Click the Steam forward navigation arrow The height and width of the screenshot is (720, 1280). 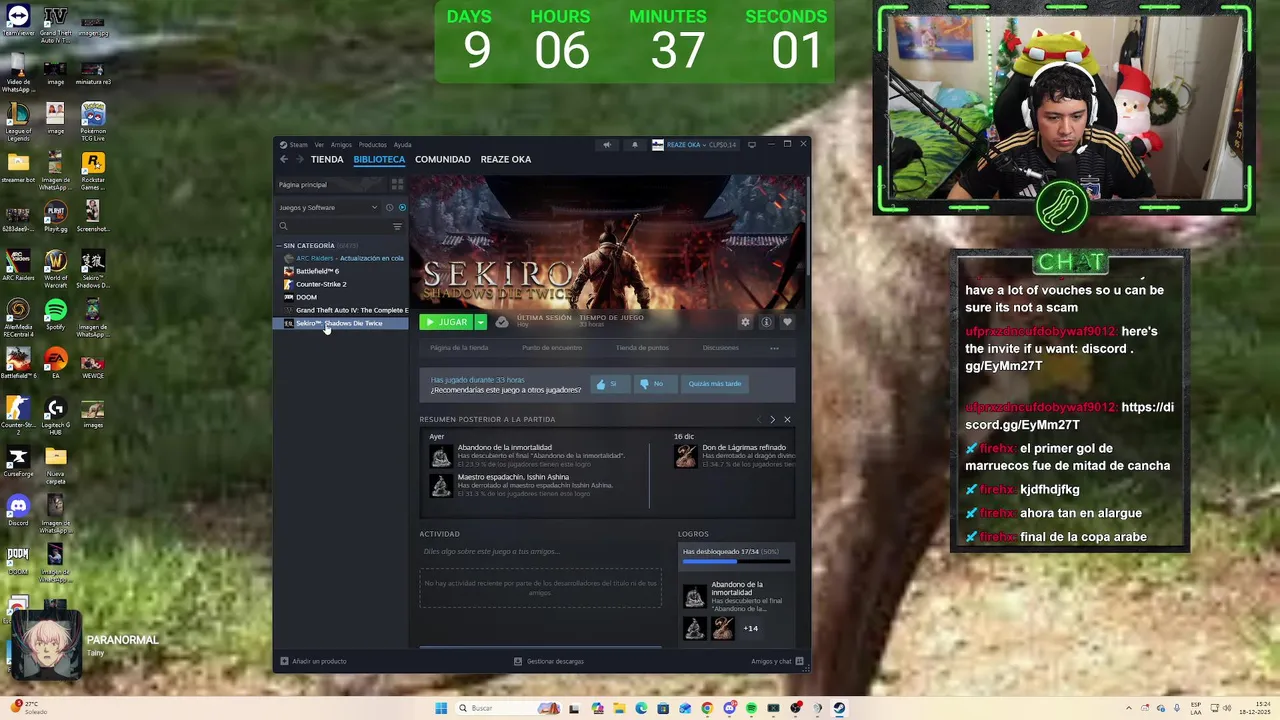299,159
